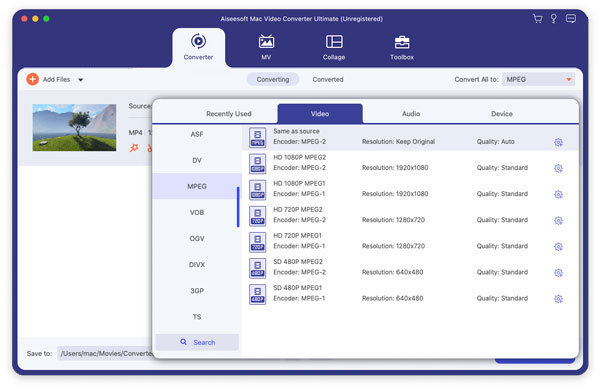The height and width of the screenshot is (389, 600).
Task: Click the search magnifier icon
Action: (184, 342)
